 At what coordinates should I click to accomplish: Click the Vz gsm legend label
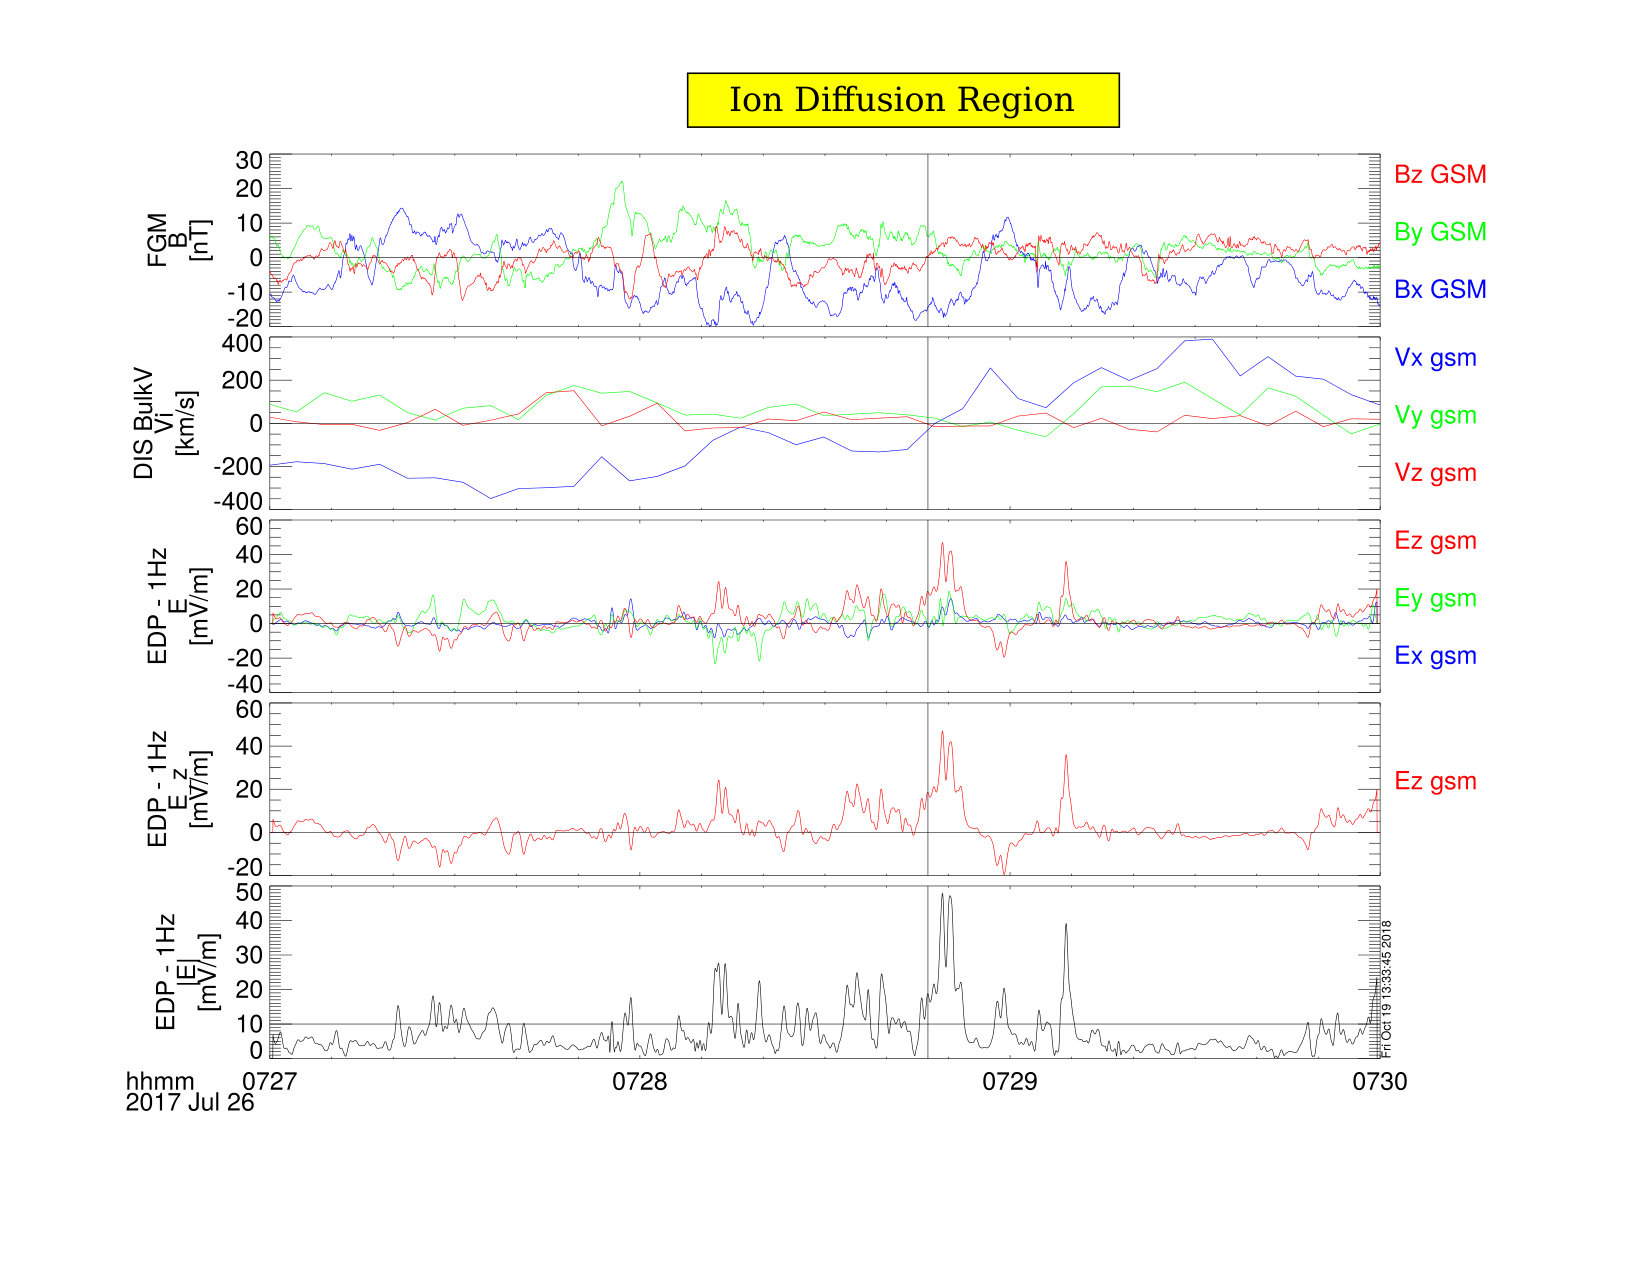point(1435,473)
